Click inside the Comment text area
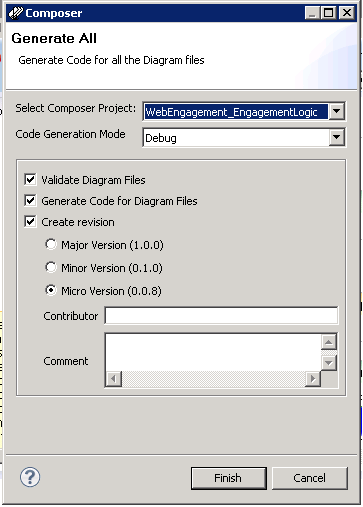The height and width of the screenshot is (507, 363). (213, 352)
